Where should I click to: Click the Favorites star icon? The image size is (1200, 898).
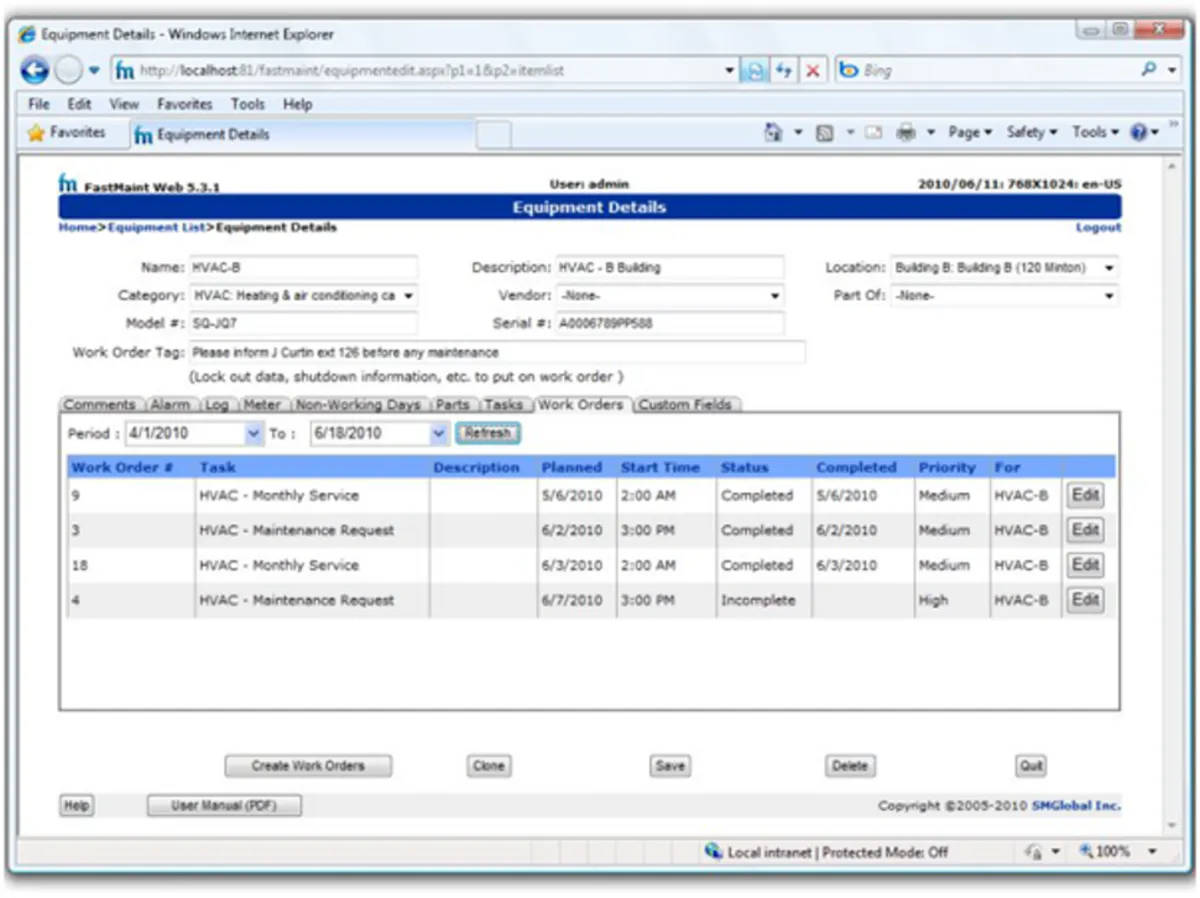point(37,133)
